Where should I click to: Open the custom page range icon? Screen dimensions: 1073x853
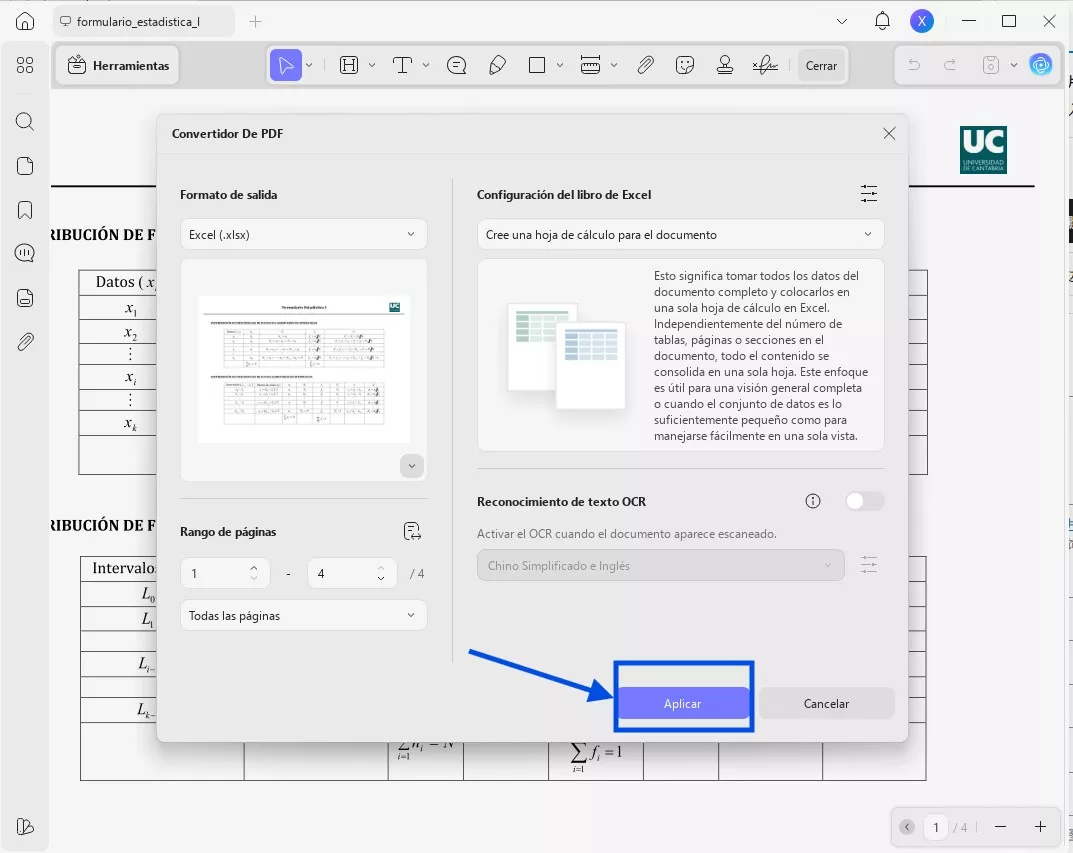pos(412,532)
